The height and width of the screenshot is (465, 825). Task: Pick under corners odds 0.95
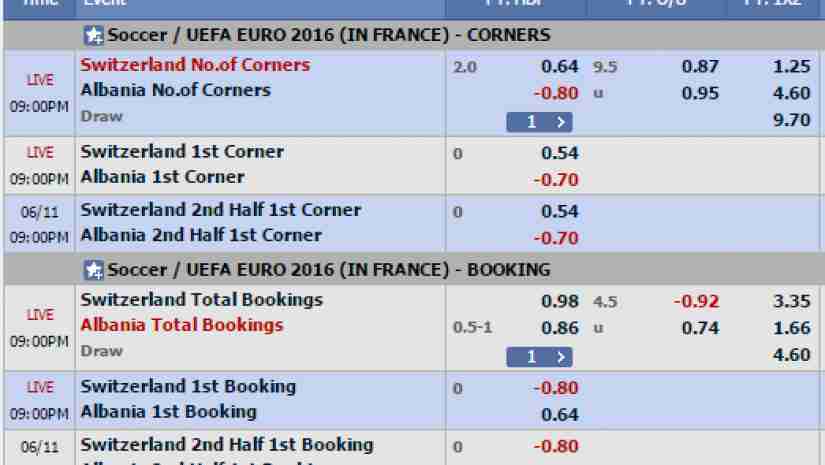(x=700, y=94)
